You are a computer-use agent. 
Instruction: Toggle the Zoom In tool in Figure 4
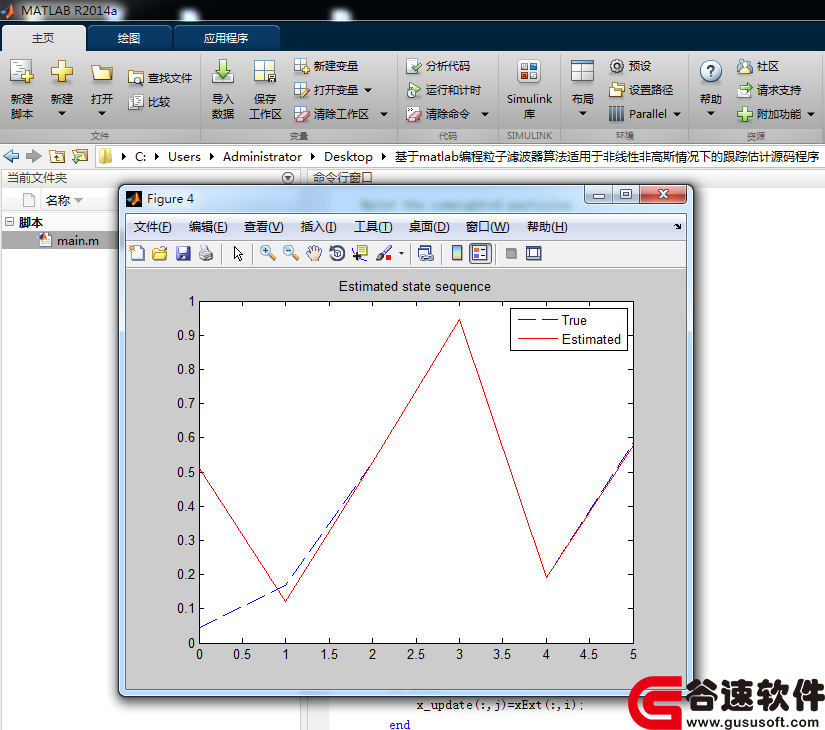coord(268,253)
